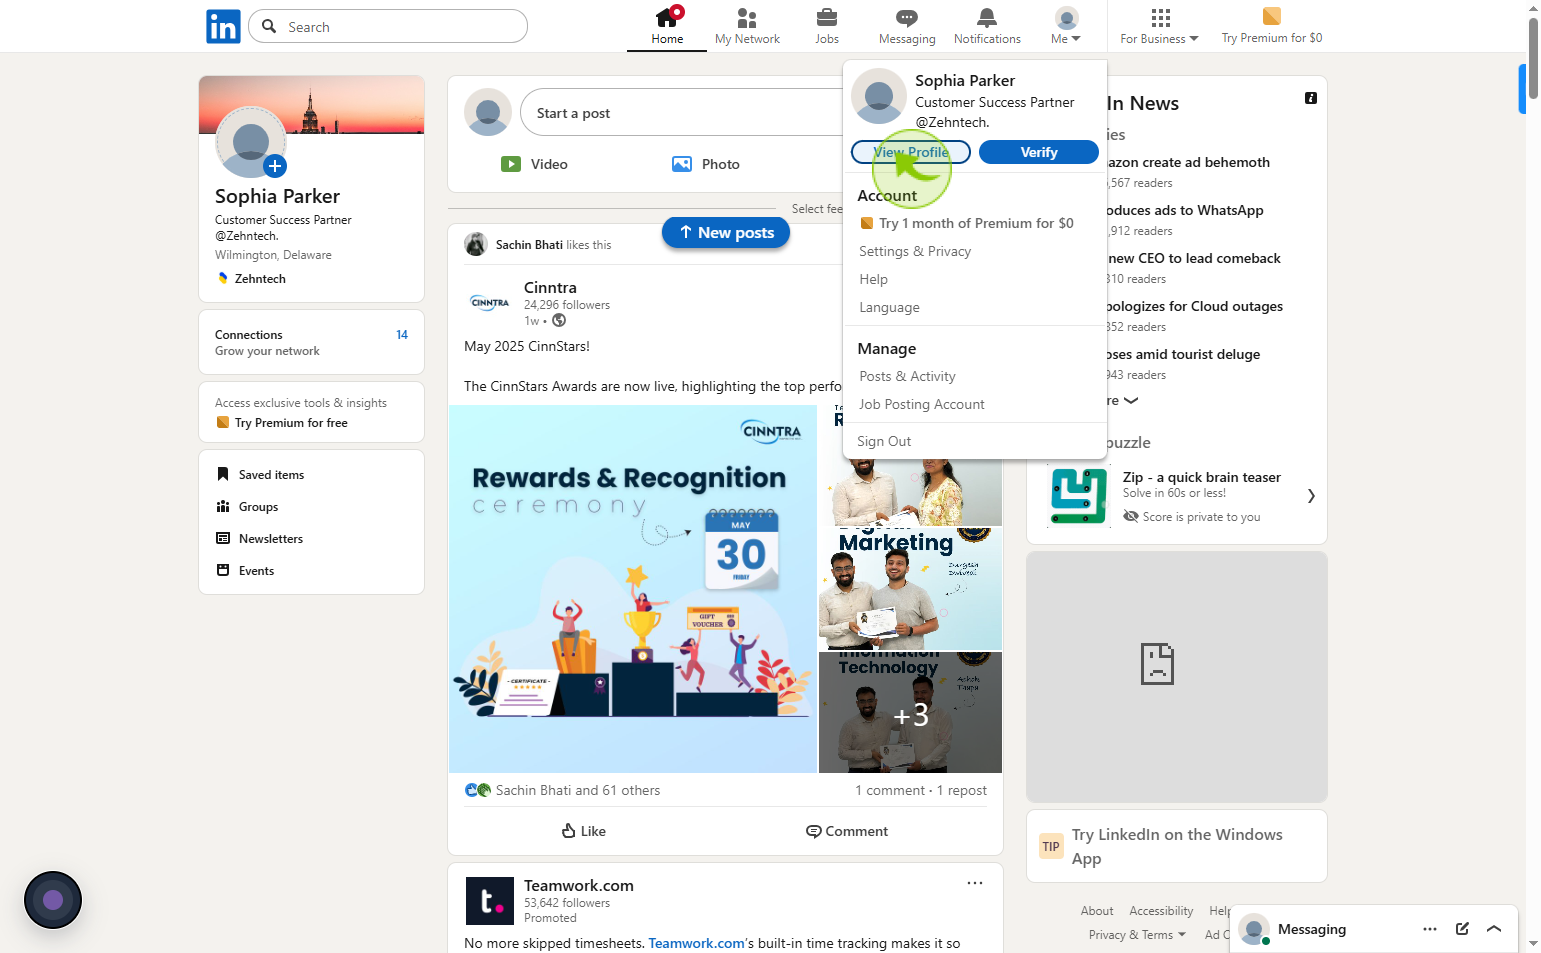Click LinkedIn News info icon
Image resolution: width=1541 pixels, height=953 pixels.
1311,98
